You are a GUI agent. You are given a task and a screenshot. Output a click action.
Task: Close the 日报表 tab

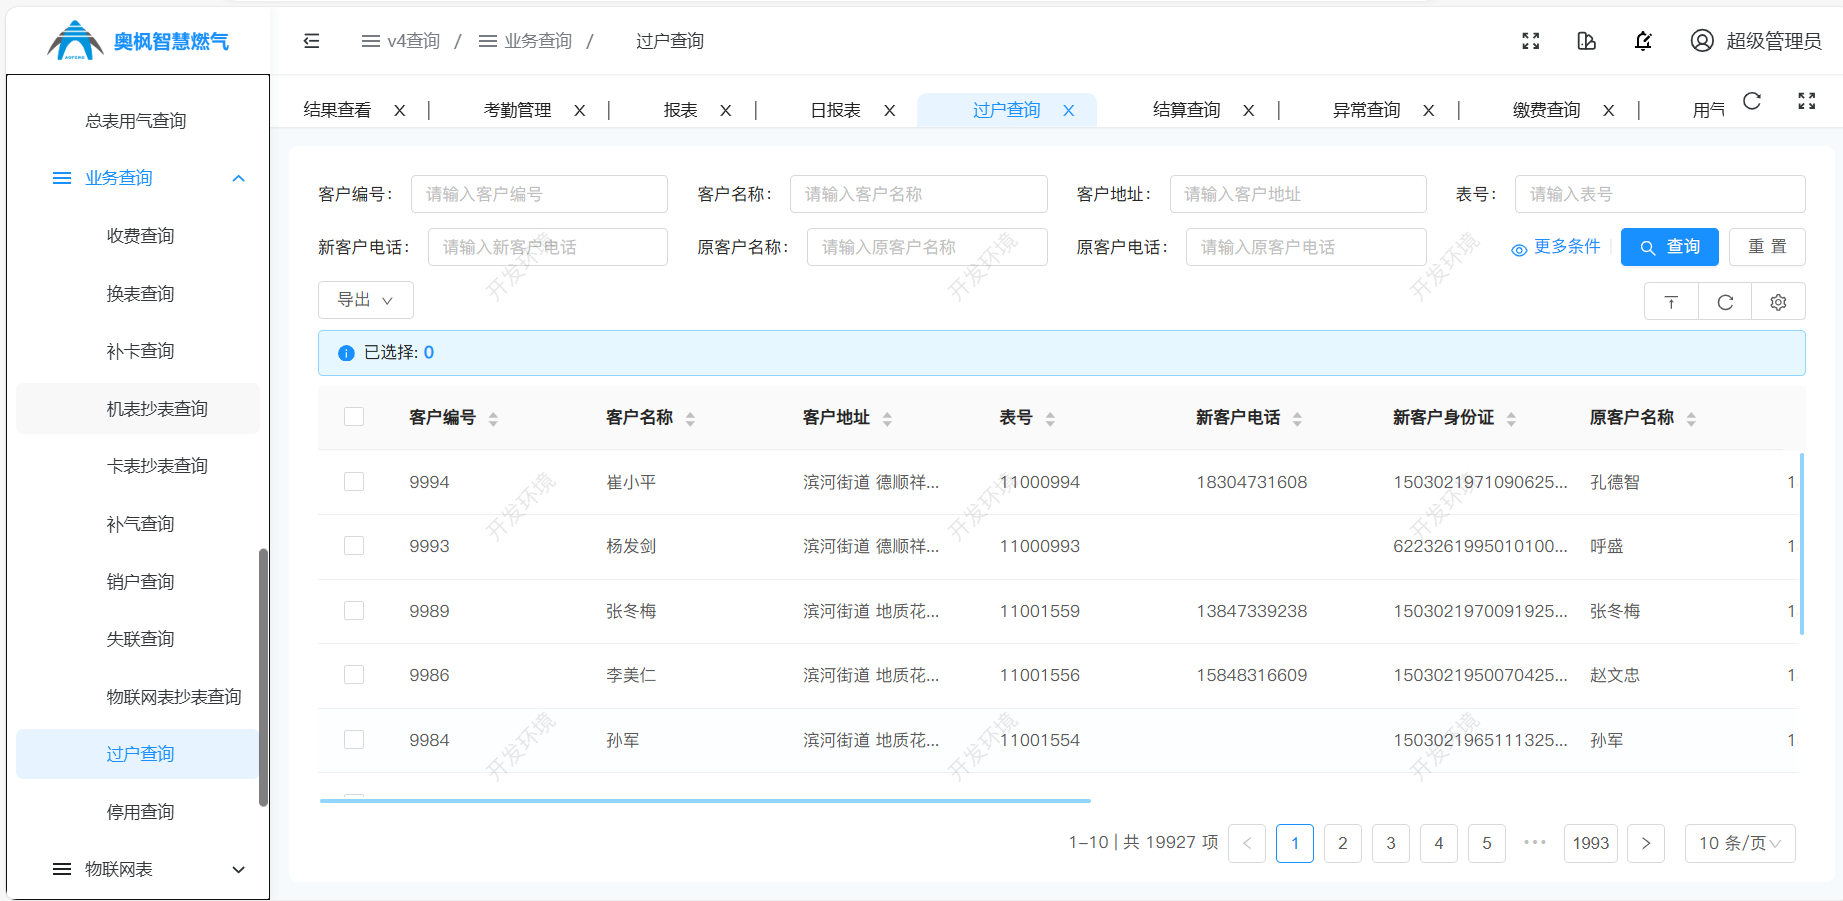pos(889,111)
